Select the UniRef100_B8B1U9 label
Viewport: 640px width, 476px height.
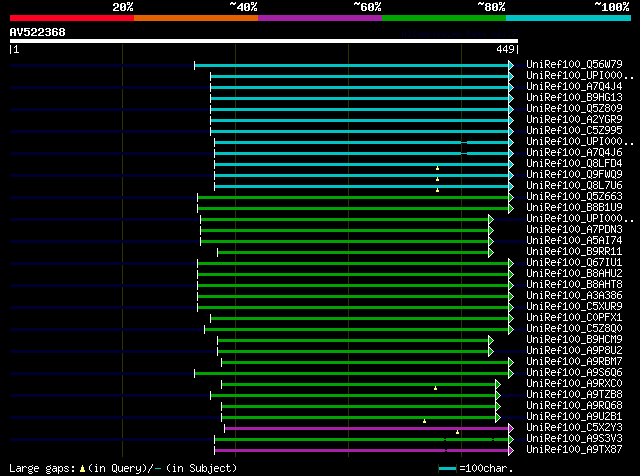[574, 208]
